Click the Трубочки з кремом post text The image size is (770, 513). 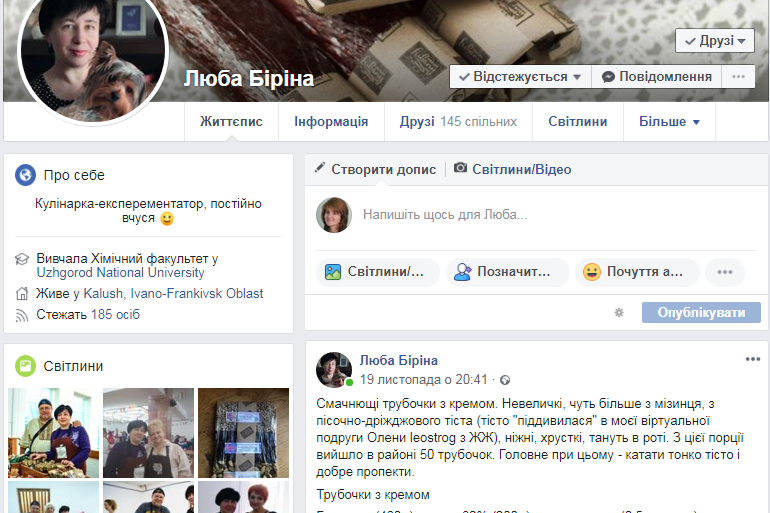pos(373,495)
